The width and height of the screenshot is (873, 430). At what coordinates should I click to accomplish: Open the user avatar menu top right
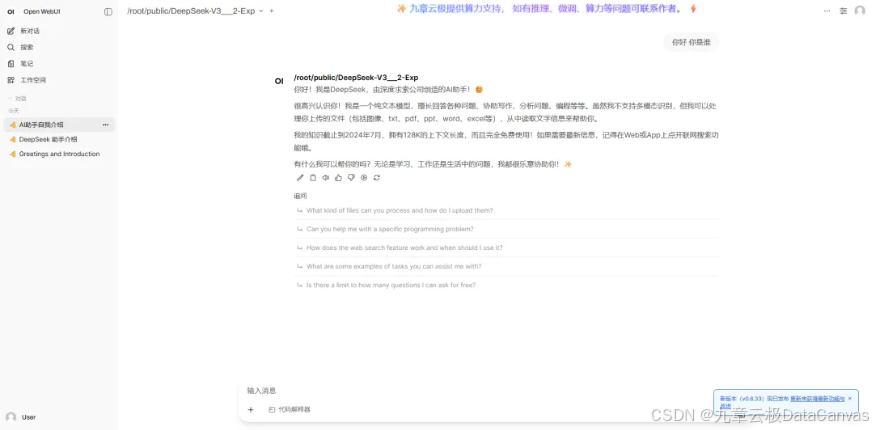point(860,11)
